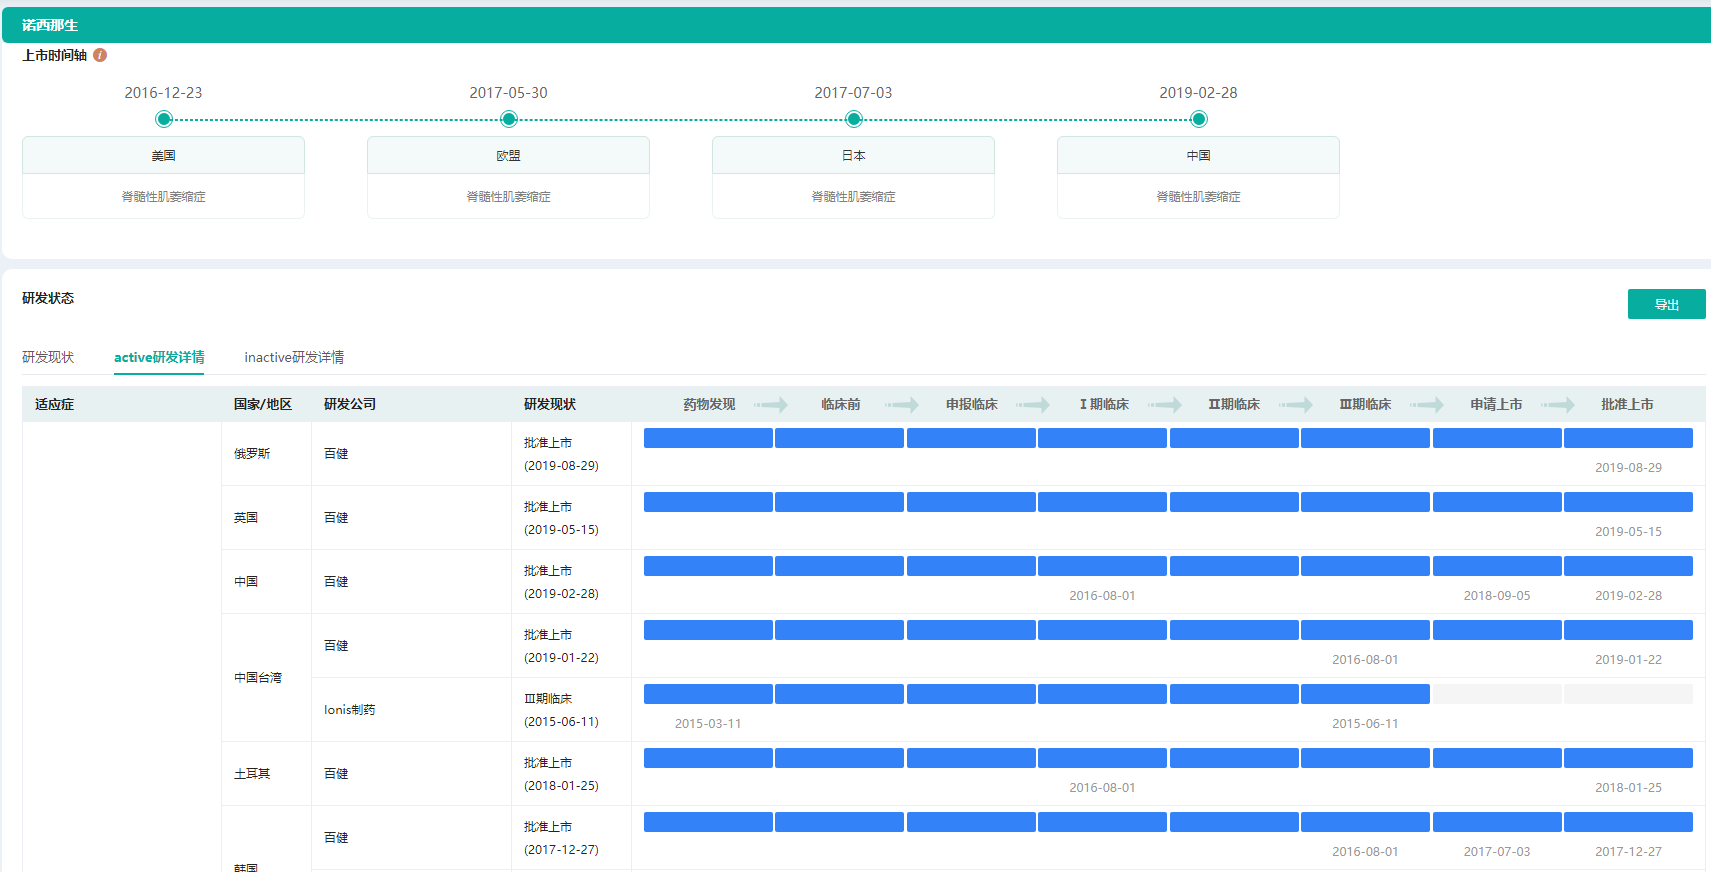Click the 中国 timeline card header
1711x872 pixels.
pyautogui.click(x=1198, y=156)
